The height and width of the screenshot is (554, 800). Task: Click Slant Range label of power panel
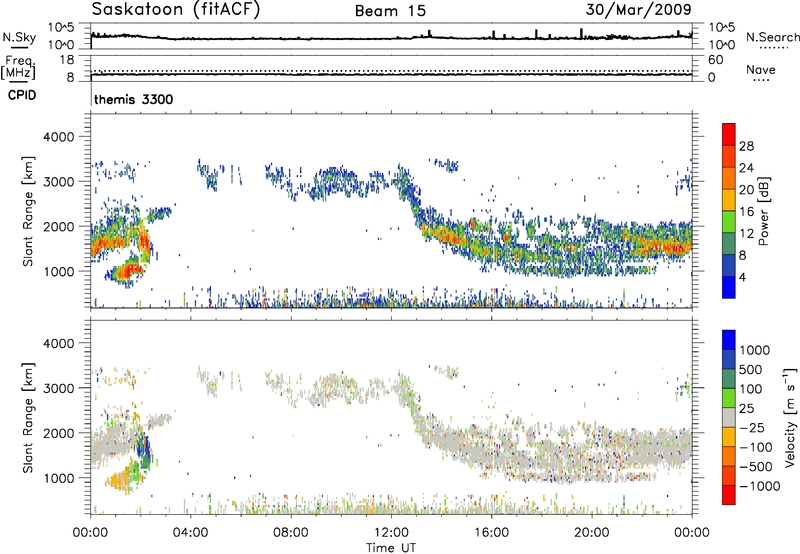(28, 211)
